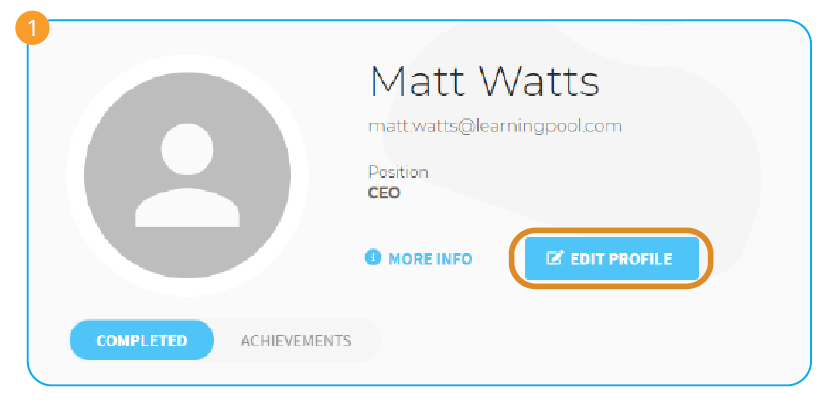
Task: Click the pencil icon in Edit Profile
Action: [x=554, y=258]
